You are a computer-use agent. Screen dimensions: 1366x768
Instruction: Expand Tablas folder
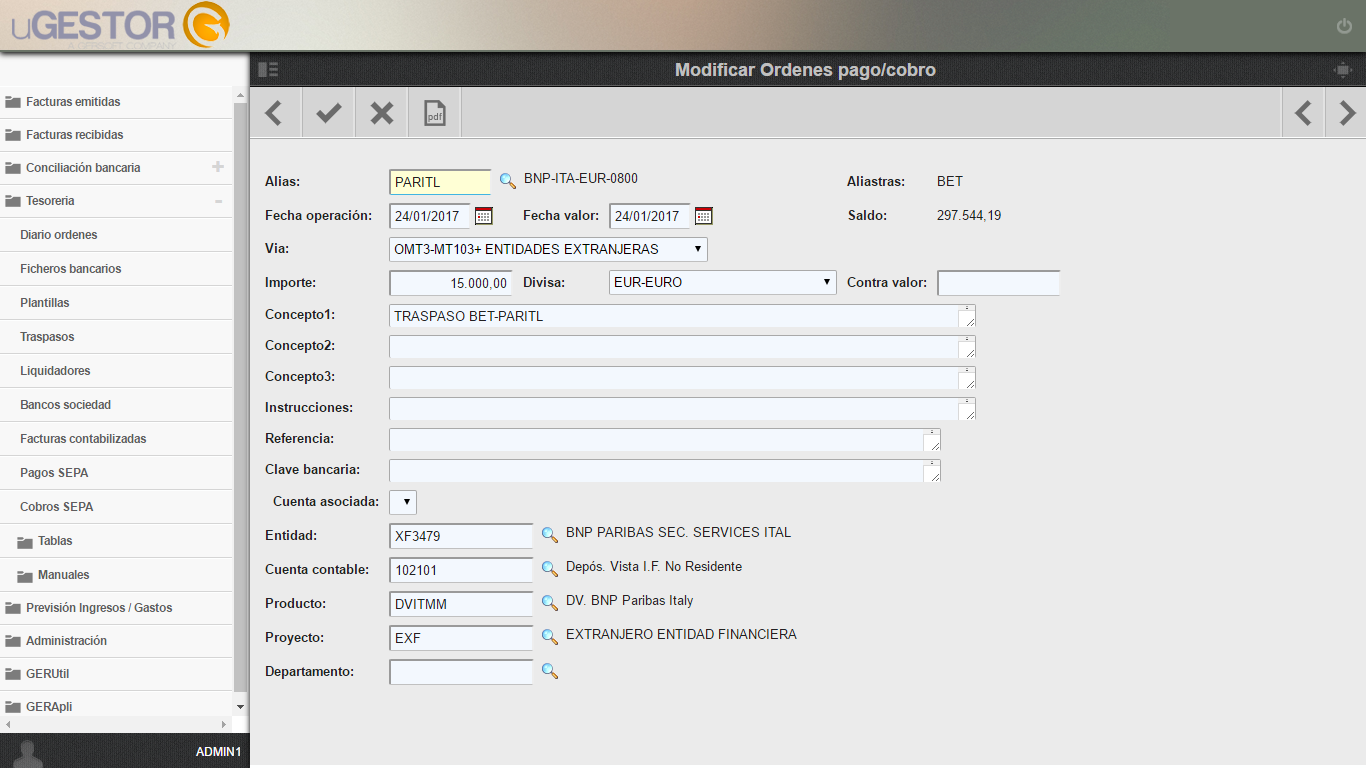pos(117,541)
